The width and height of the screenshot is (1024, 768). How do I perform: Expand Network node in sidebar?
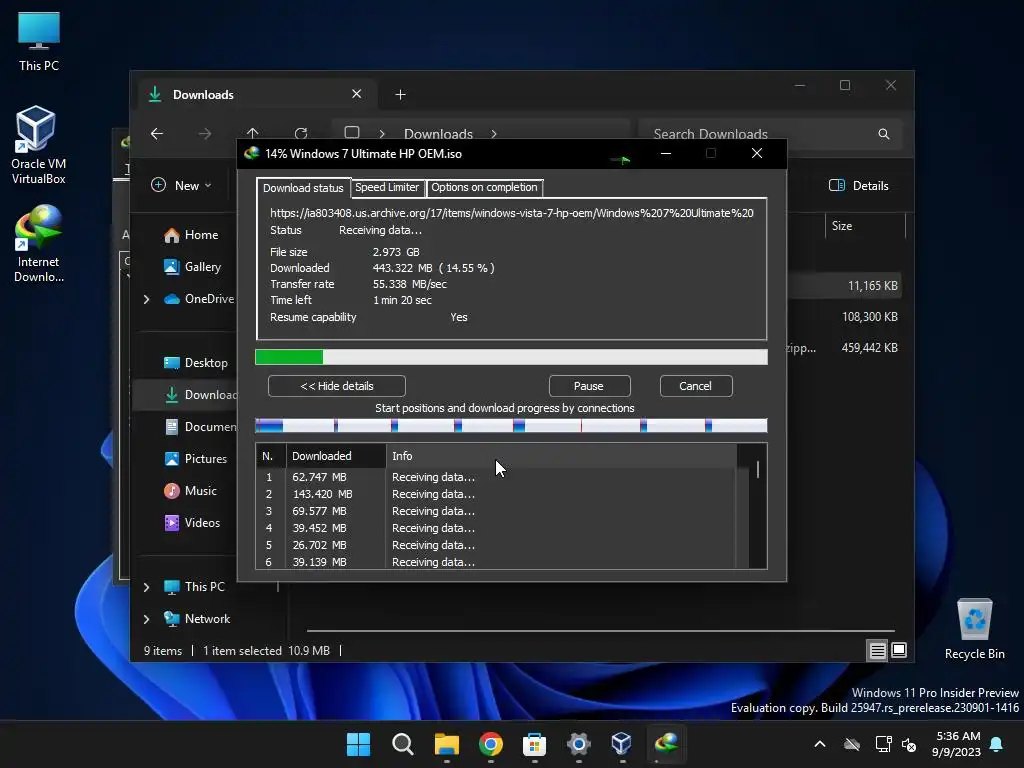tap(146, 619)
